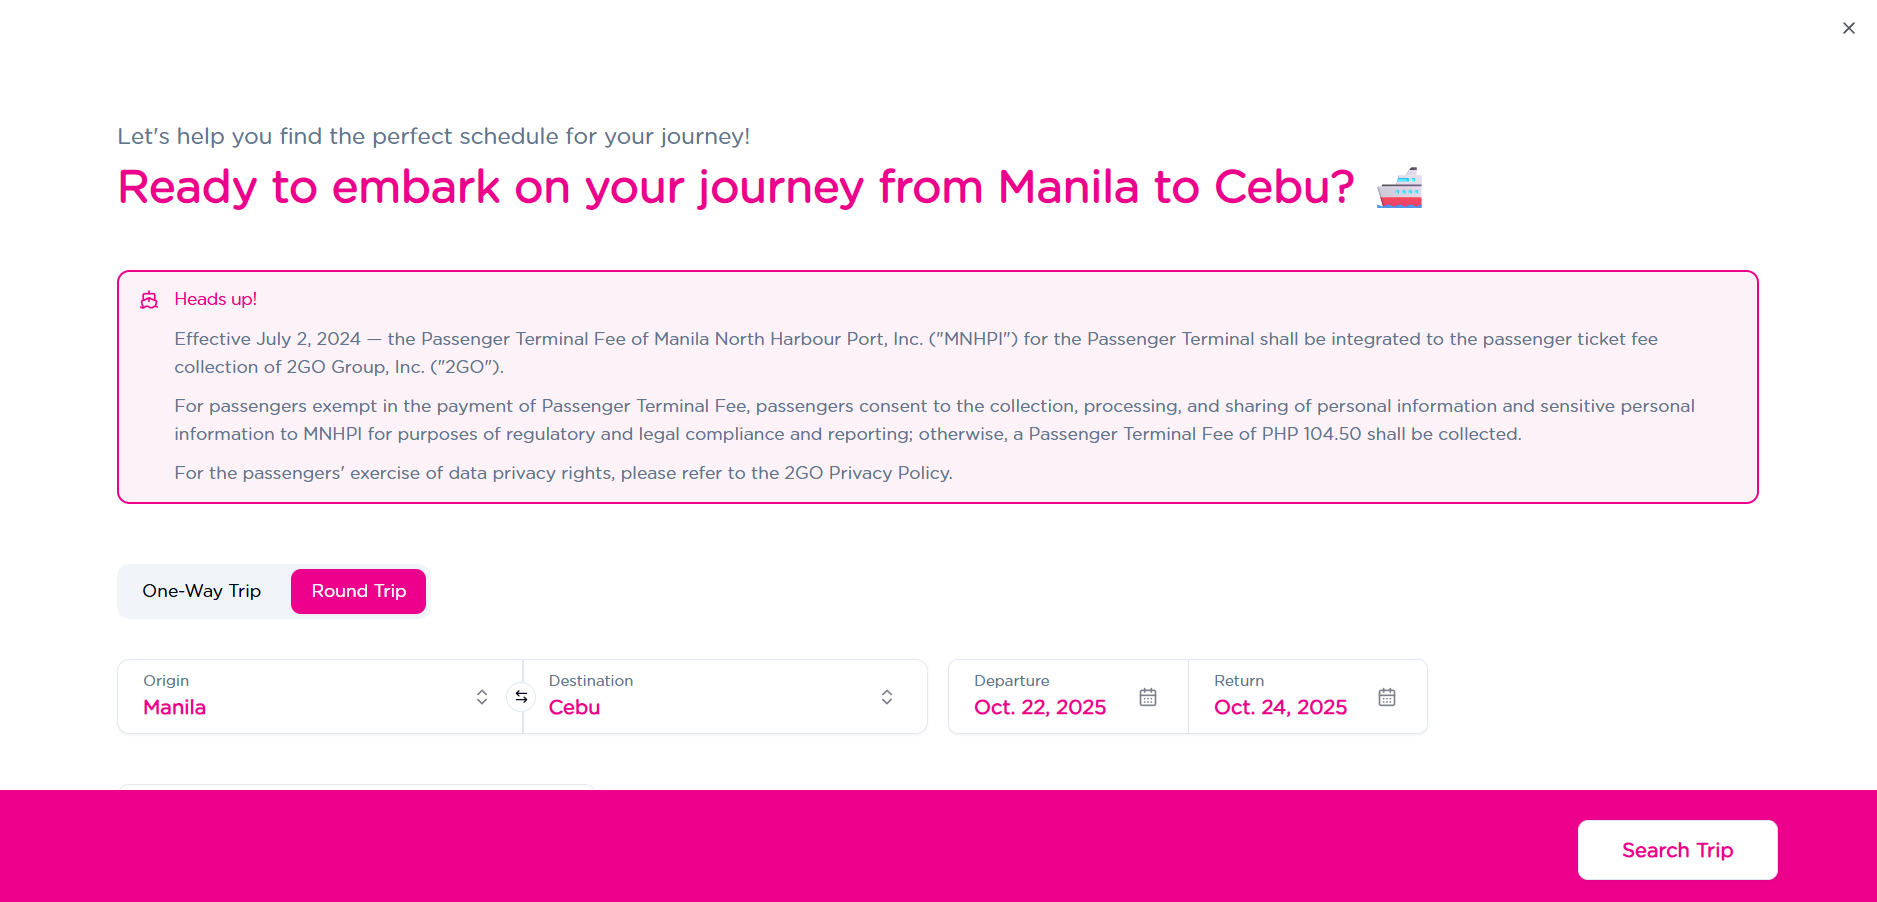Click the "Let's help you find" subtitle

click(x=433, y=136)
